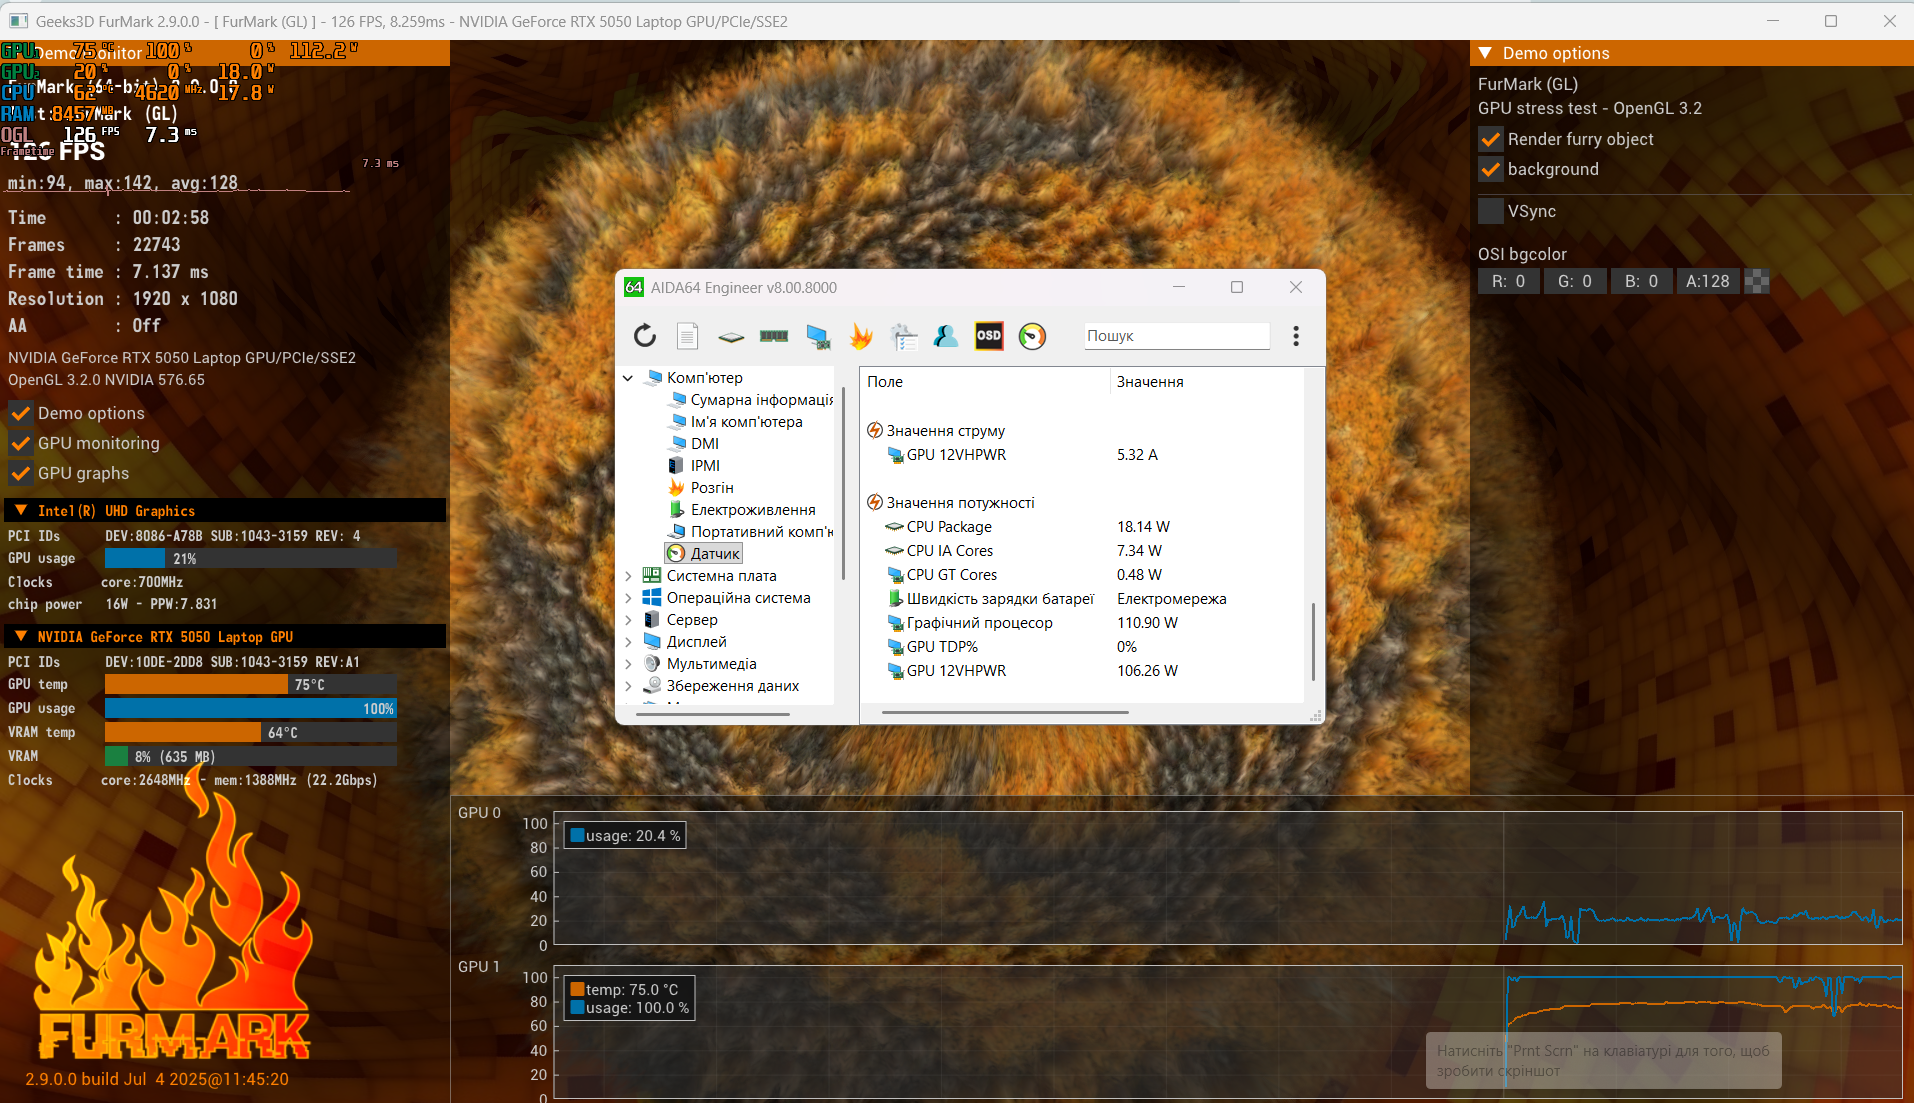Click the blue user silhouette toolbar icon
The height and width of the screenshot is (1103, 1914).
coord(945,336)
